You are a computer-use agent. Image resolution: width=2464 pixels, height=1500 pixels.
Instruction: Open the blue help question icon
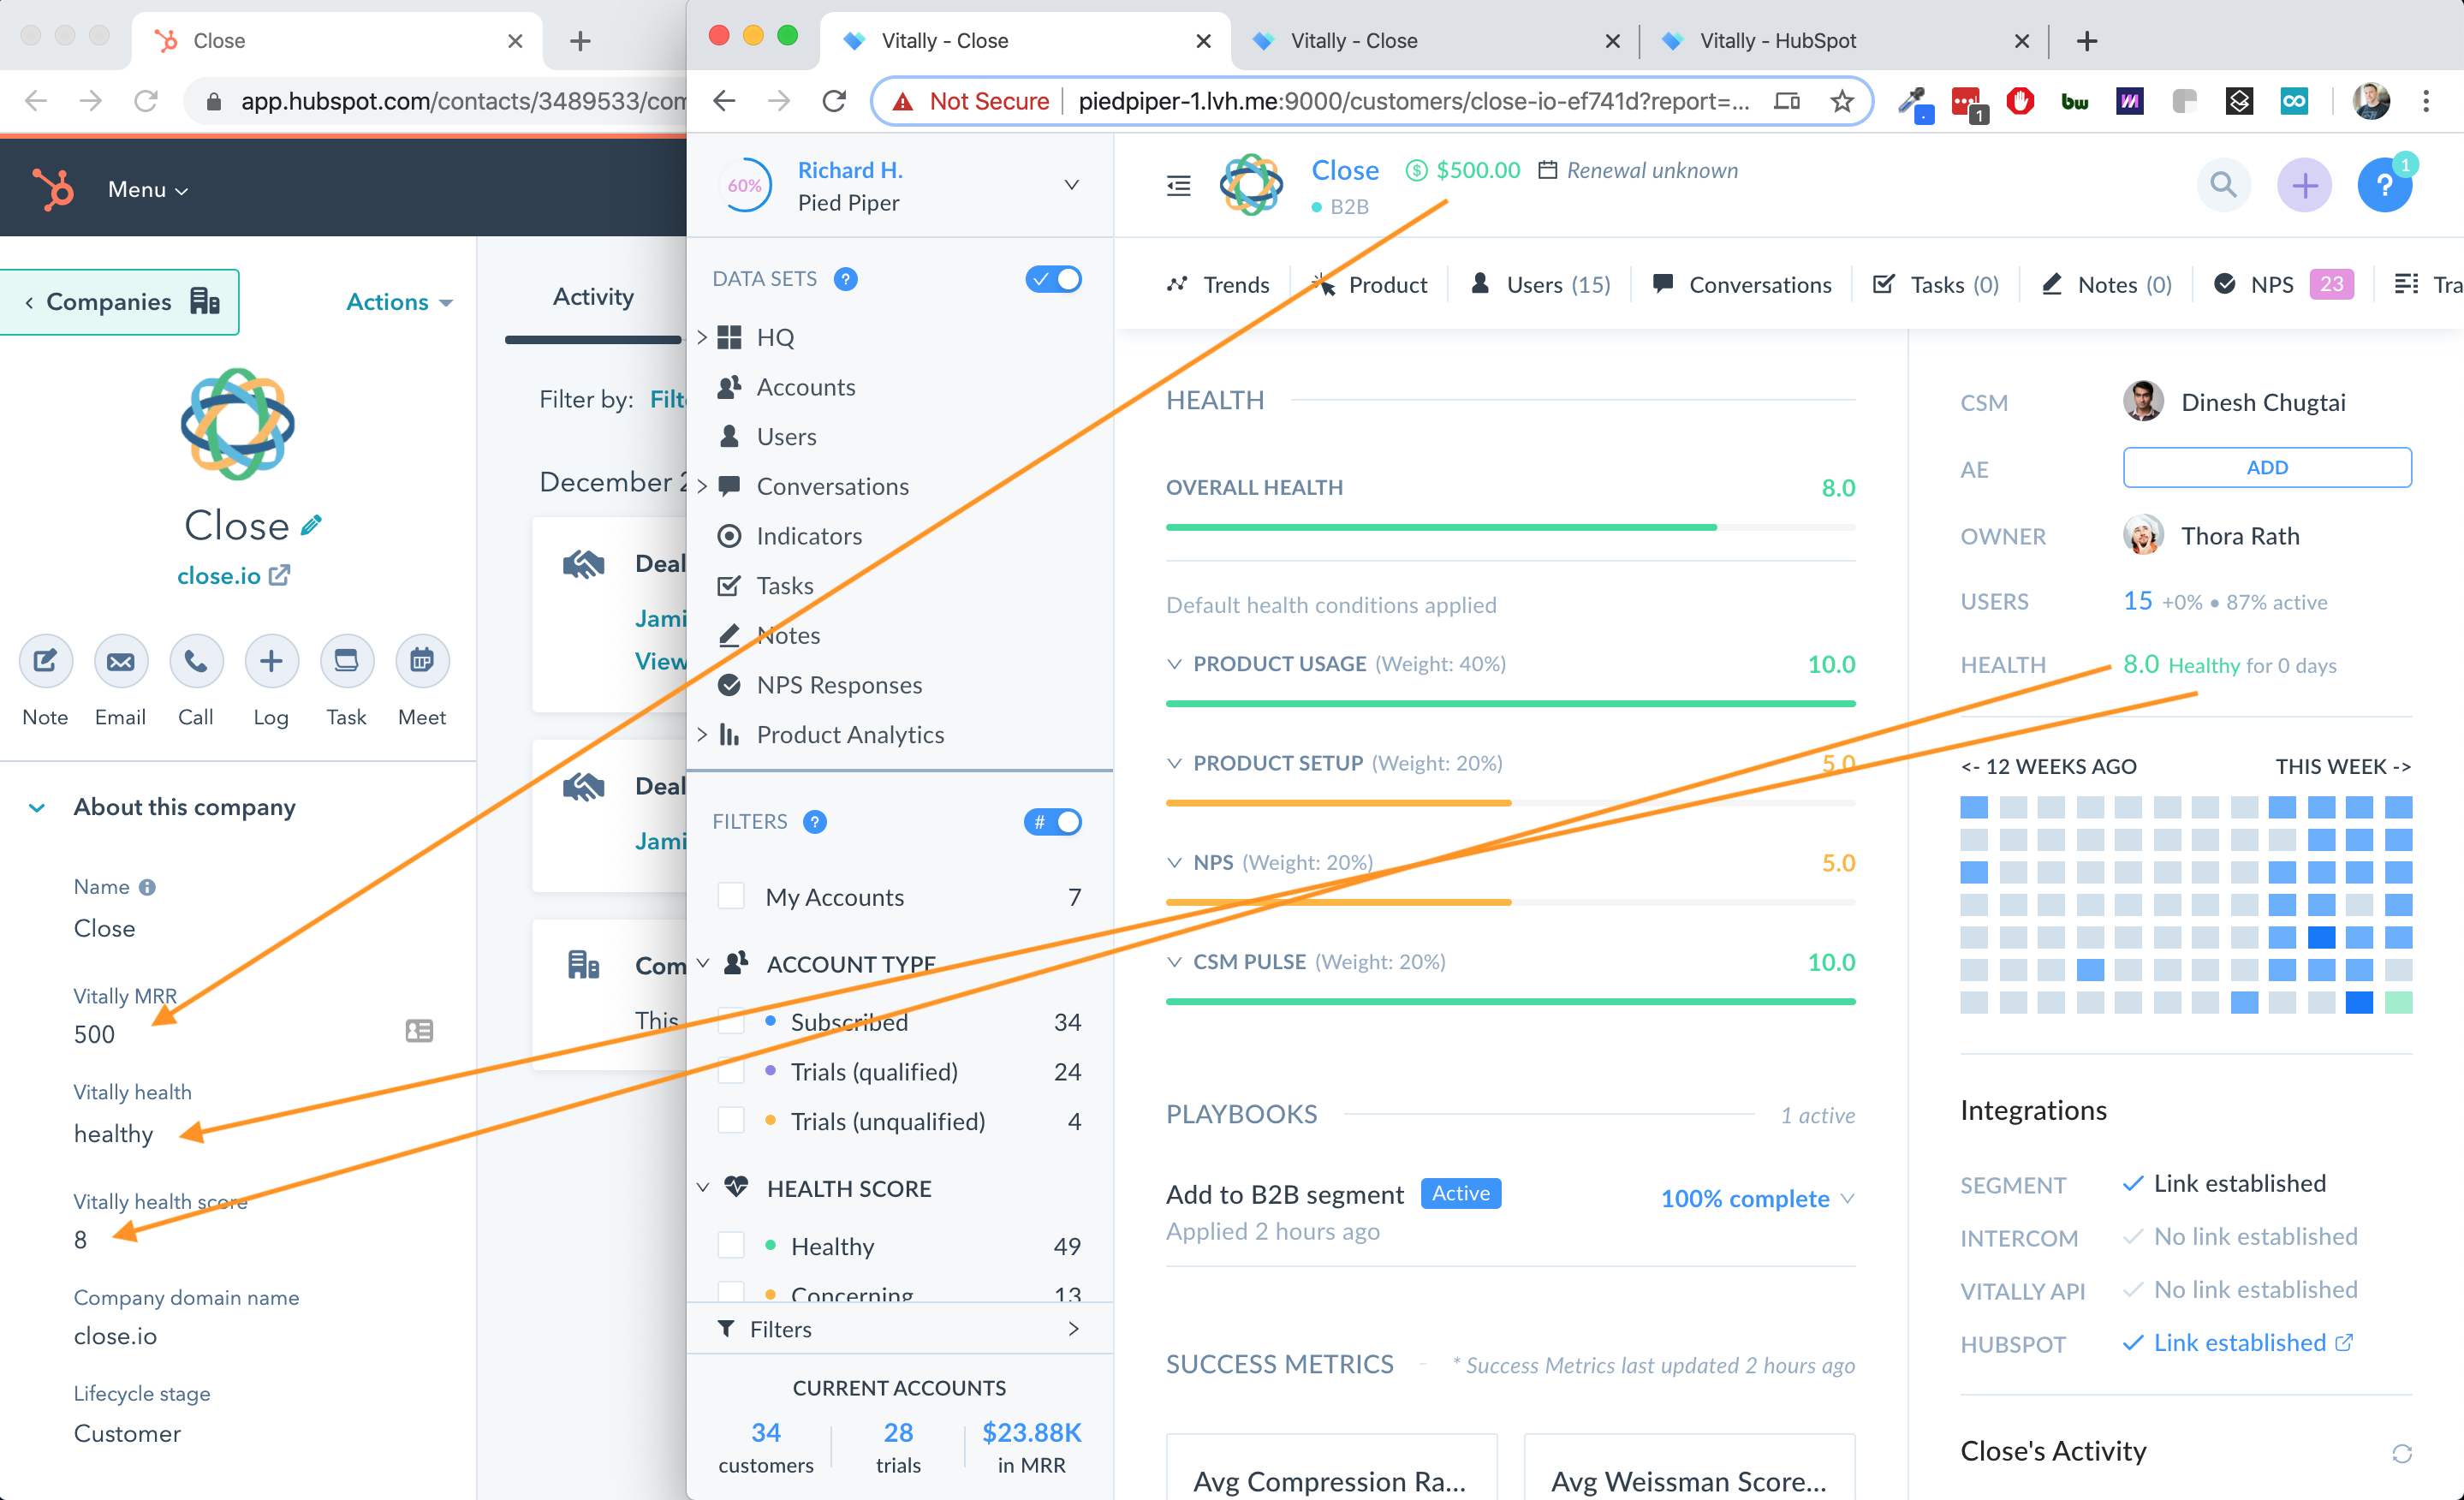pyautogui.click(x=2384, y=185)
